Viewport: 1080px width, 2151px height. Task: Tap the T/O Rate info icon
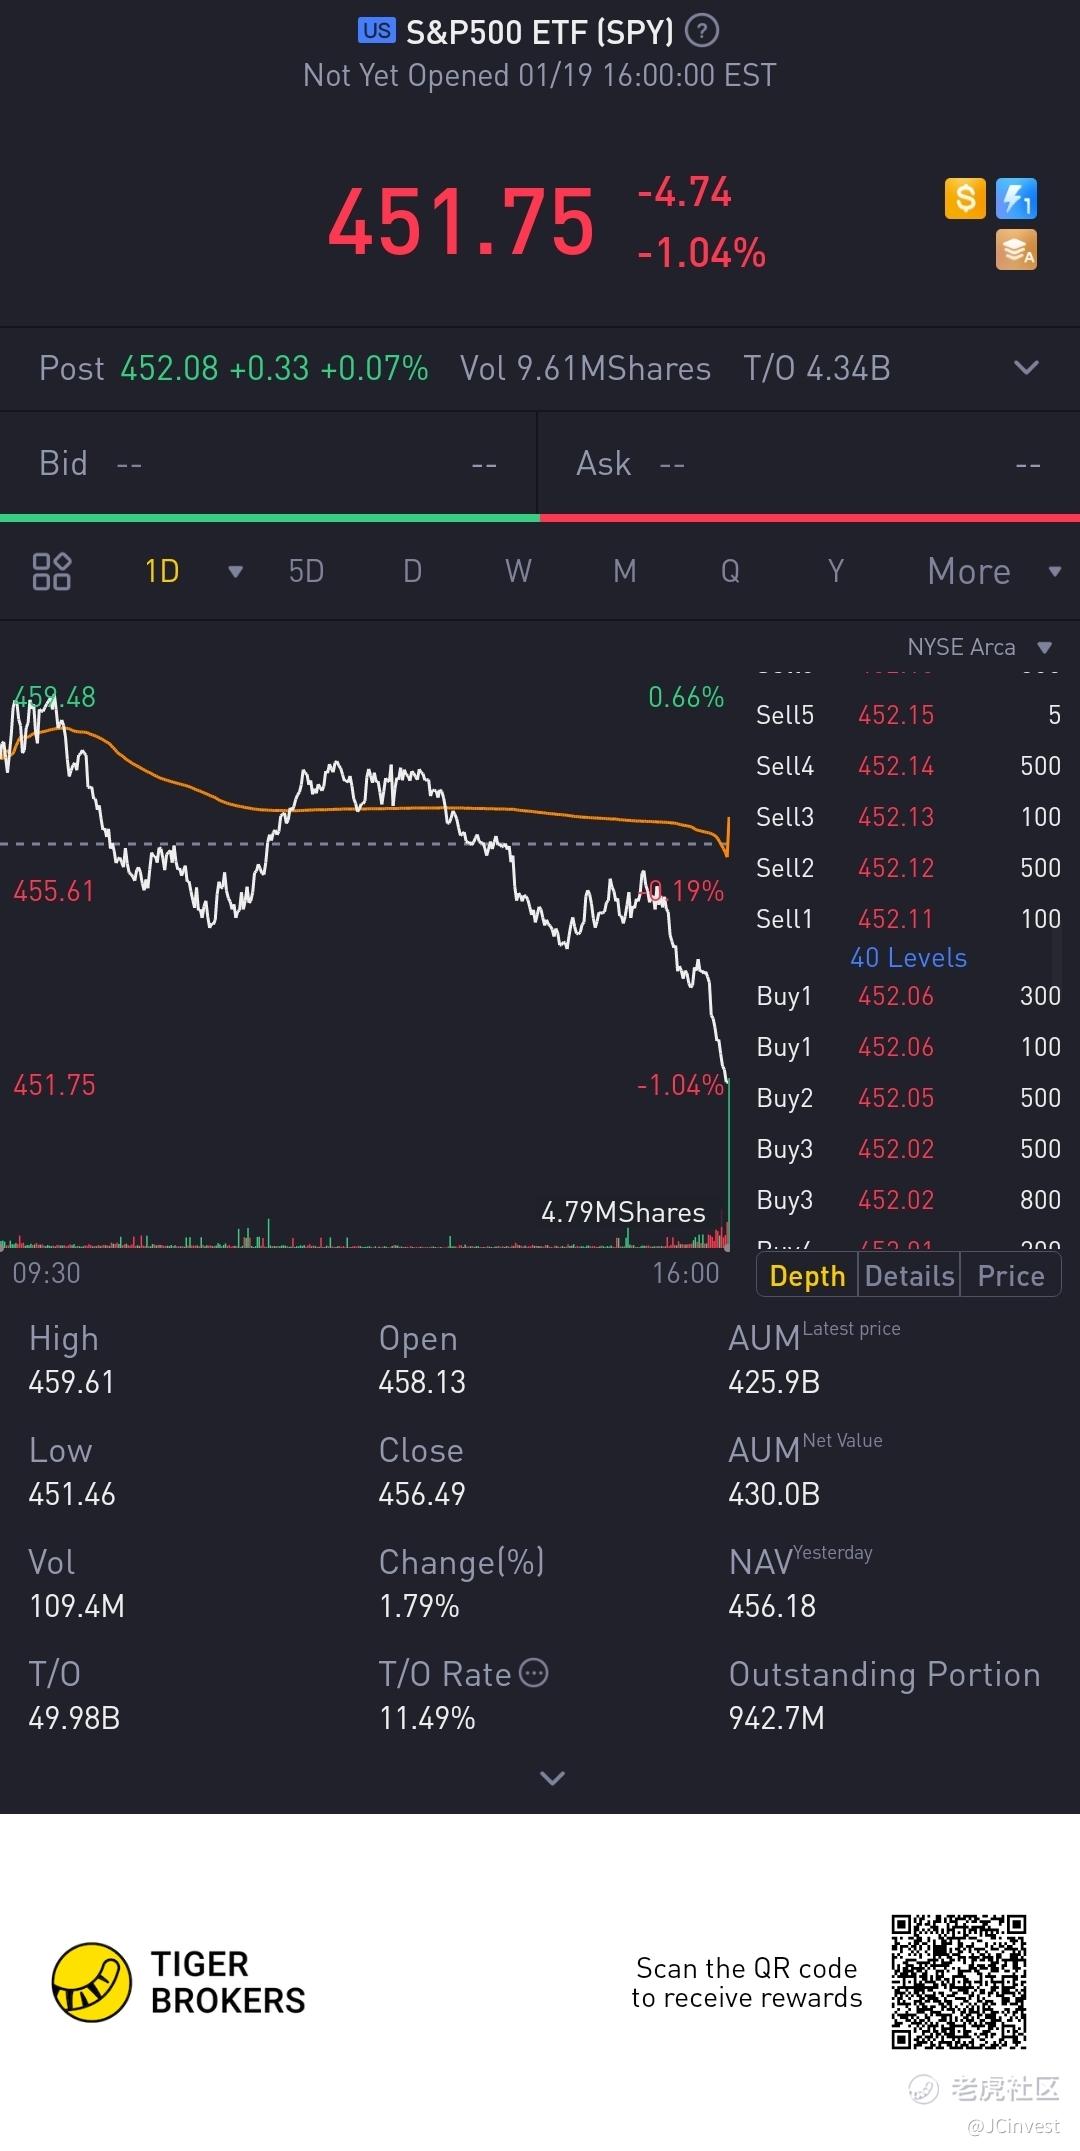click(535, 1673)
